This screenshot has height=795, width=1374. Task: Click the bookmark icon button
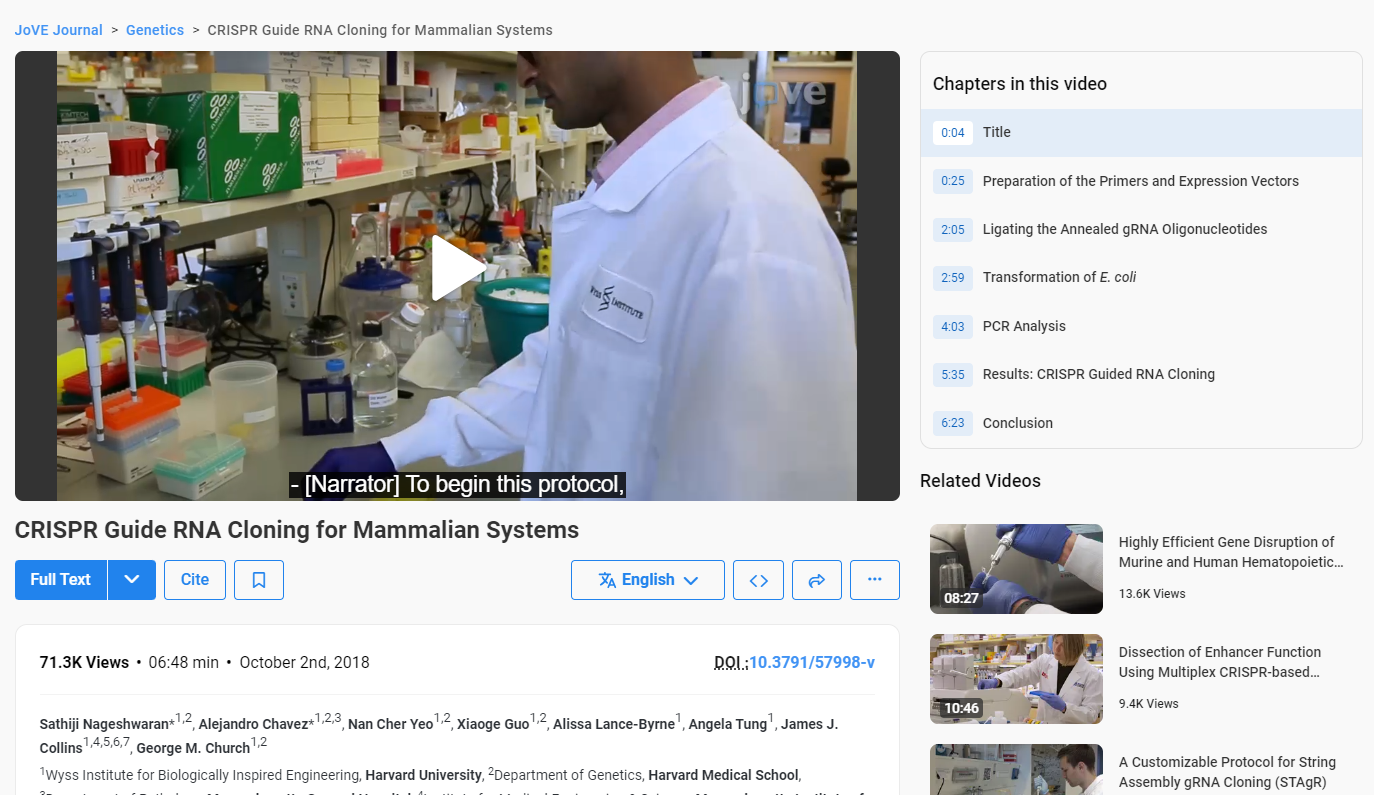[x=259, y=580]
